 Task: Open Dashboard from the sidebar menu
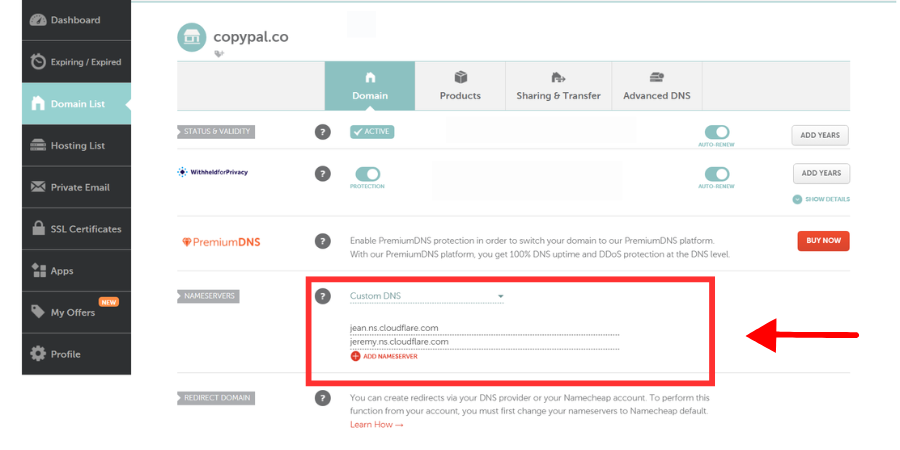point(76,20)
